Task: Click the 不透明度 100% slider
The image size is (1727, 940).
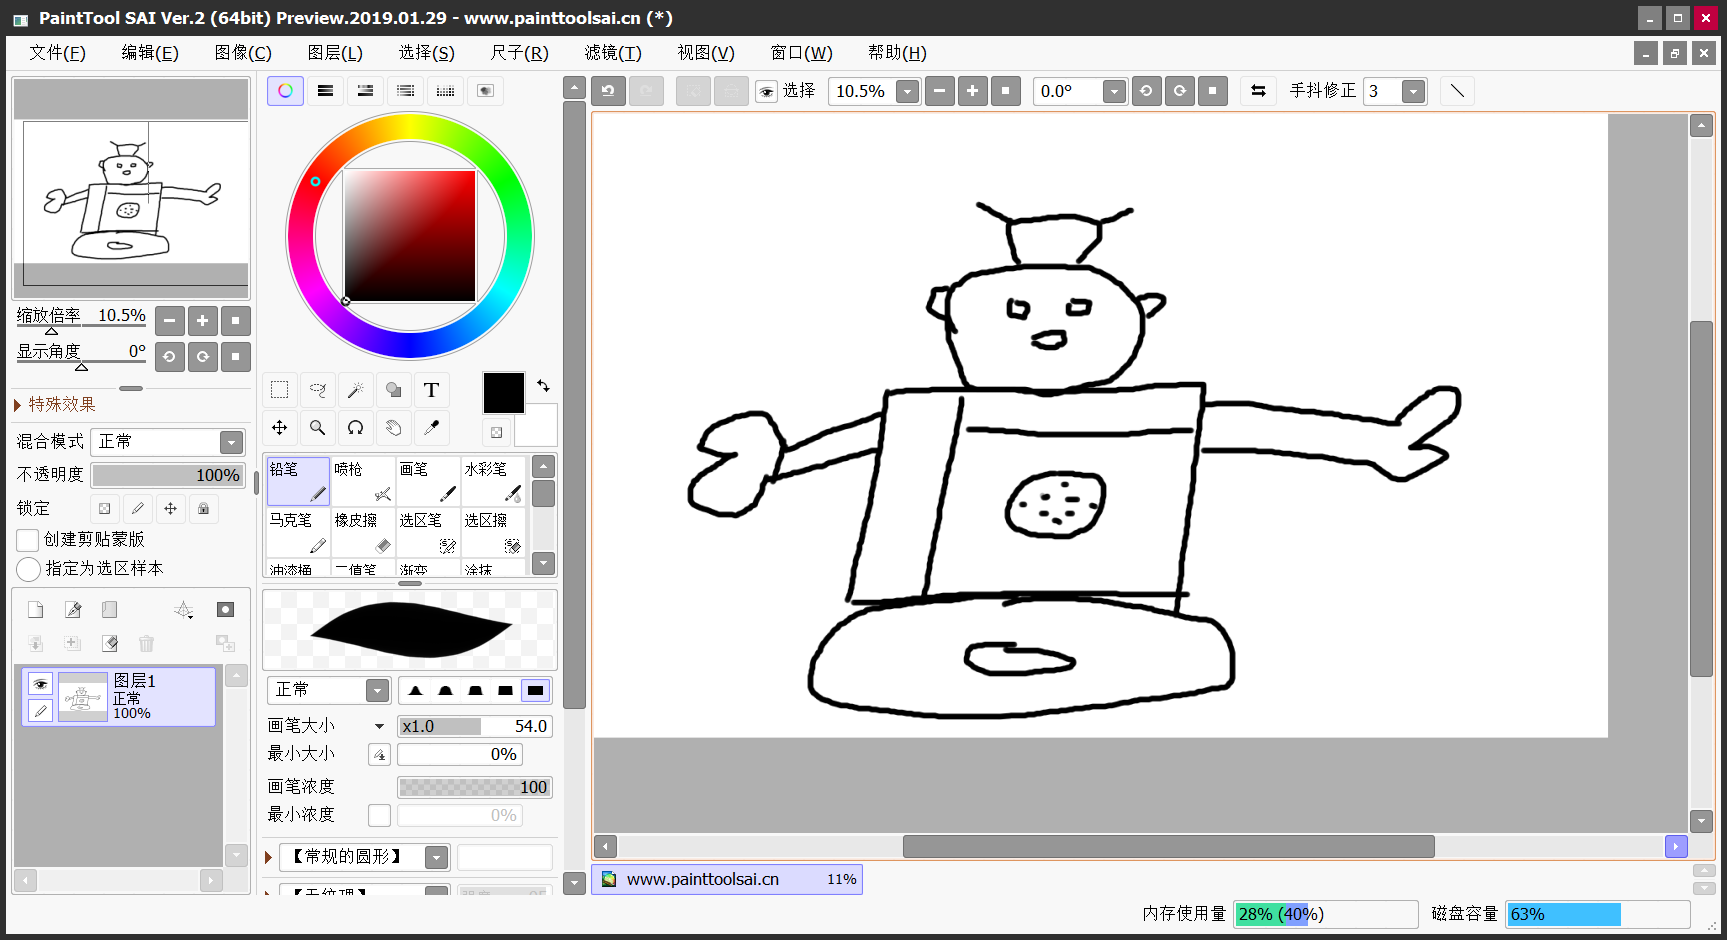Action: tap(168, 475)
